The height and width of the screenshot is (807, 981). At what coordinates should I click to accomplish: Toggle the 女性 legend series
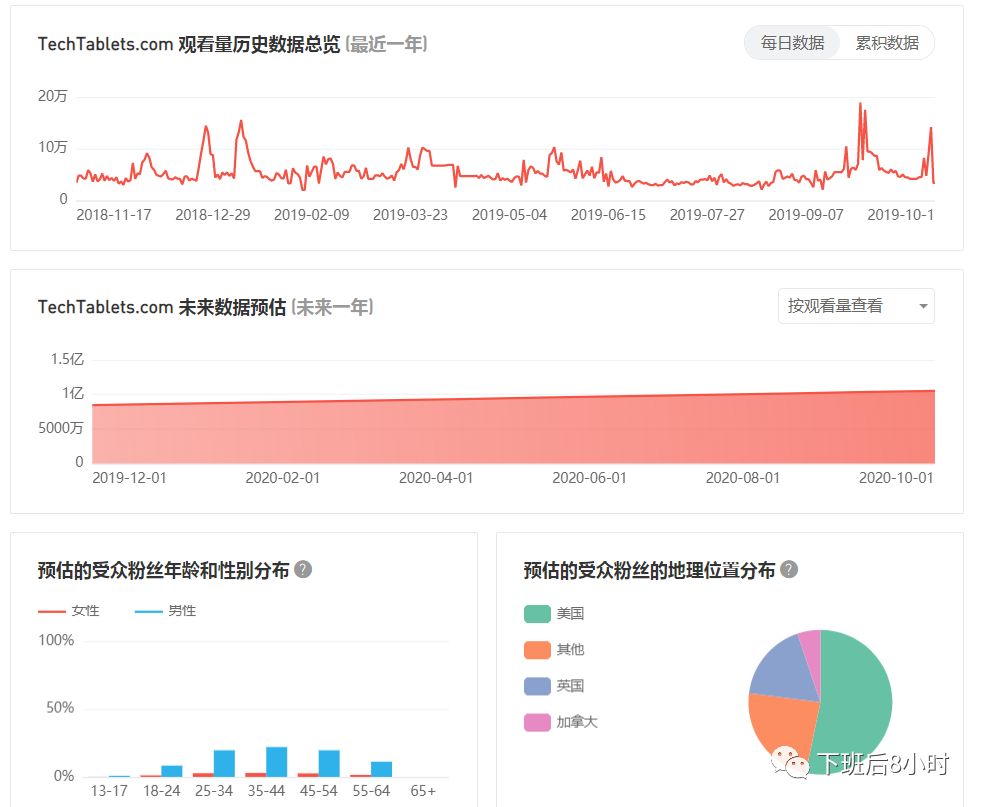coord(69,611)
